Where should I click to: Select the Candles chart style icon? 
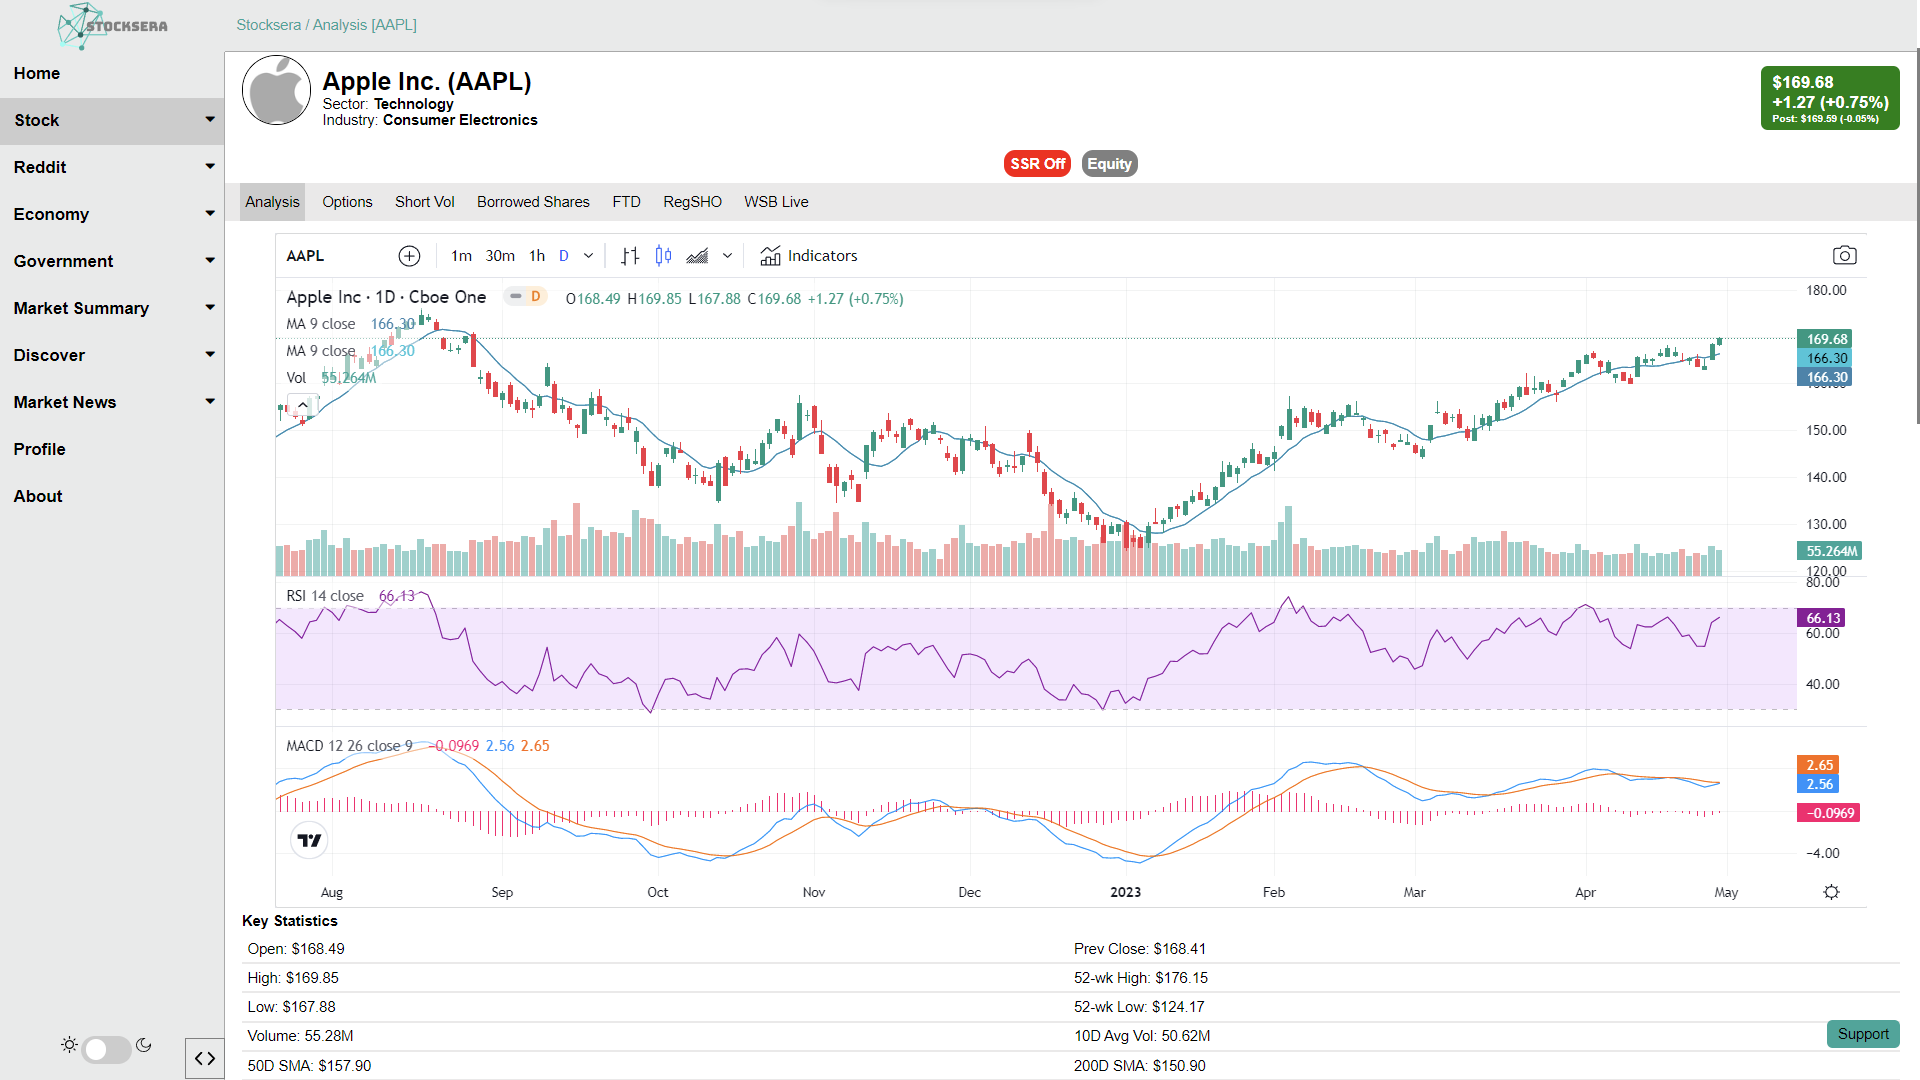pos(663,256)
